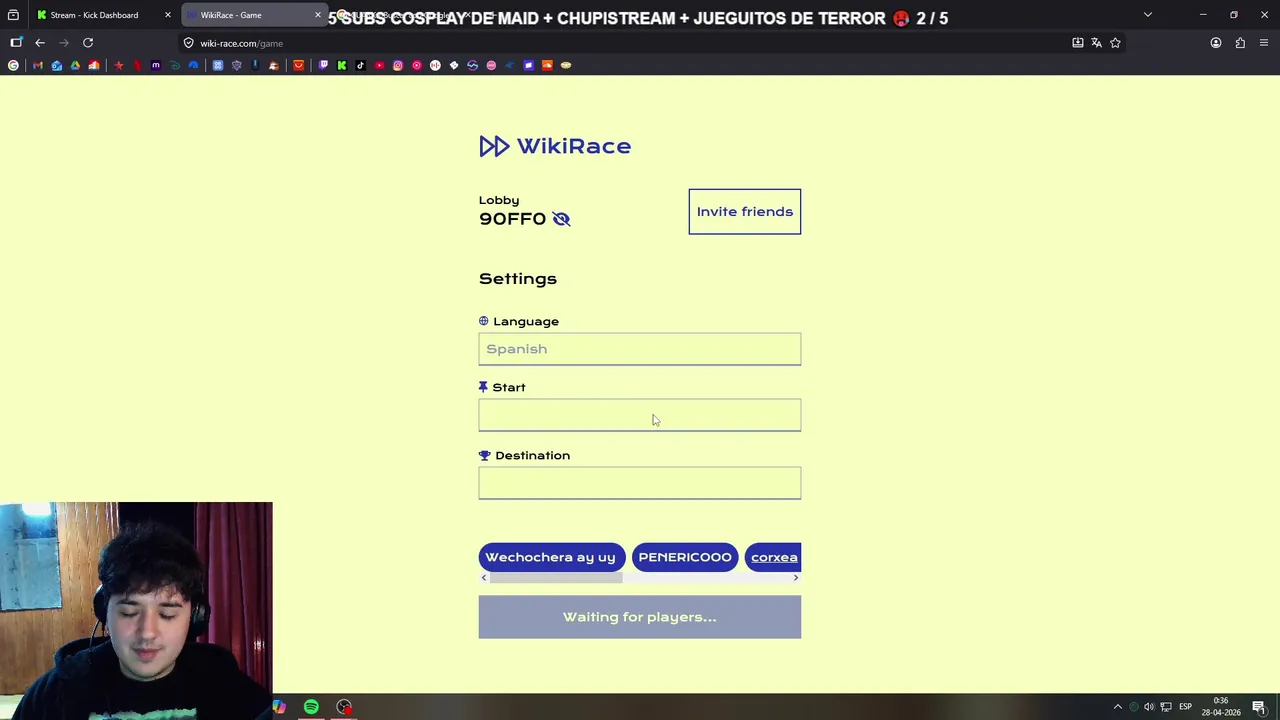This screenshot has width=1280, height=720.
Task: Select player chip Wechochera ay uy
Action: tap(551, 557)
